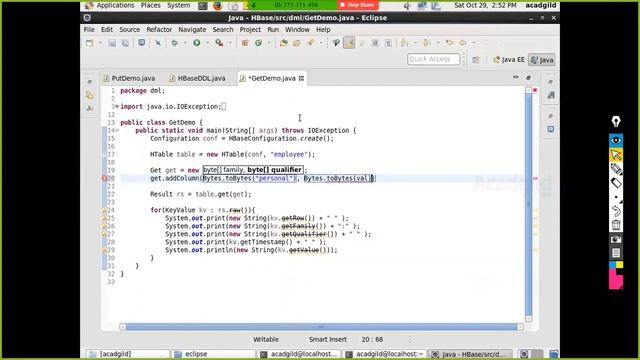Switch to PutDemo.java tab
The height and width of the screenshot is (360, 640).
coord(129,78)
